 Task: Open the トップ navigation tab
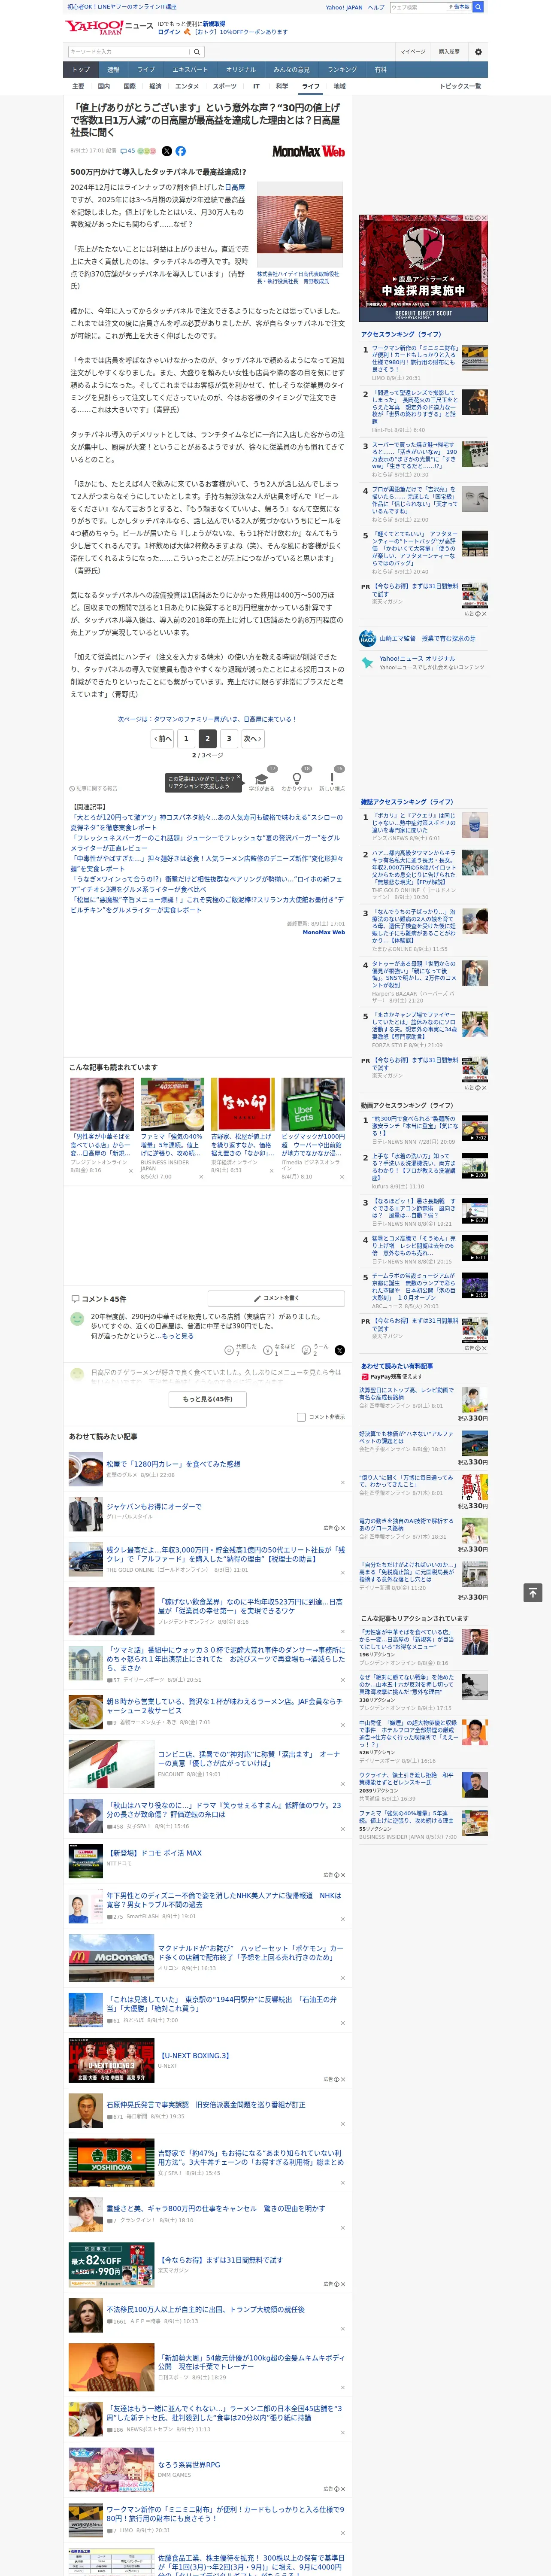pyautogui.click(x=81, y=70)
